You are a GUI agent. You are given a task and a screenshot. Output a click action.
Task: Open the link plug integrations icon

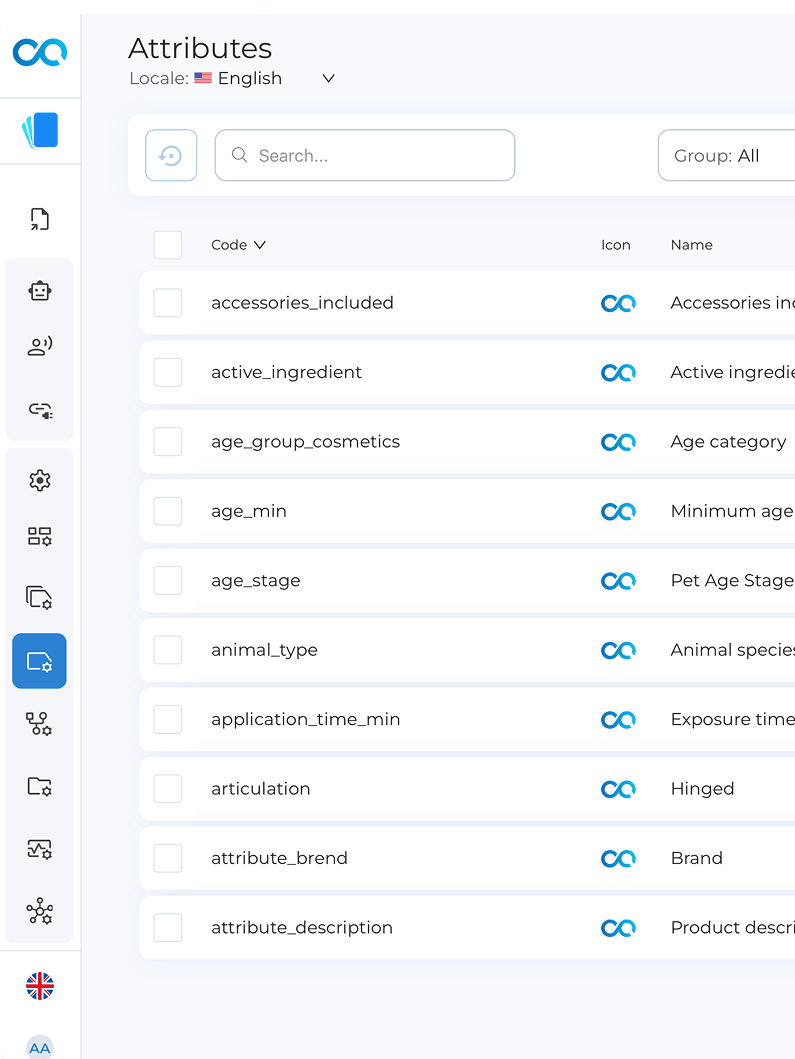point(40,410)
